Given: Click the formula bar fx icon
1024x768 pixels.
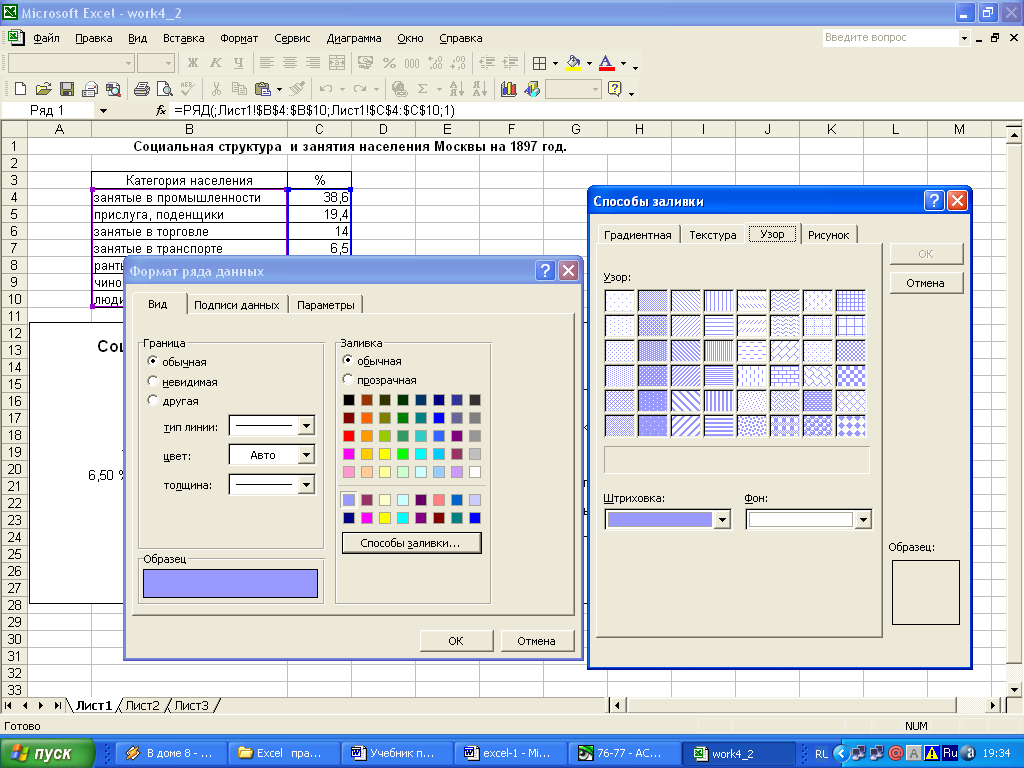Looking at the screenshot, I should [161, 111].
